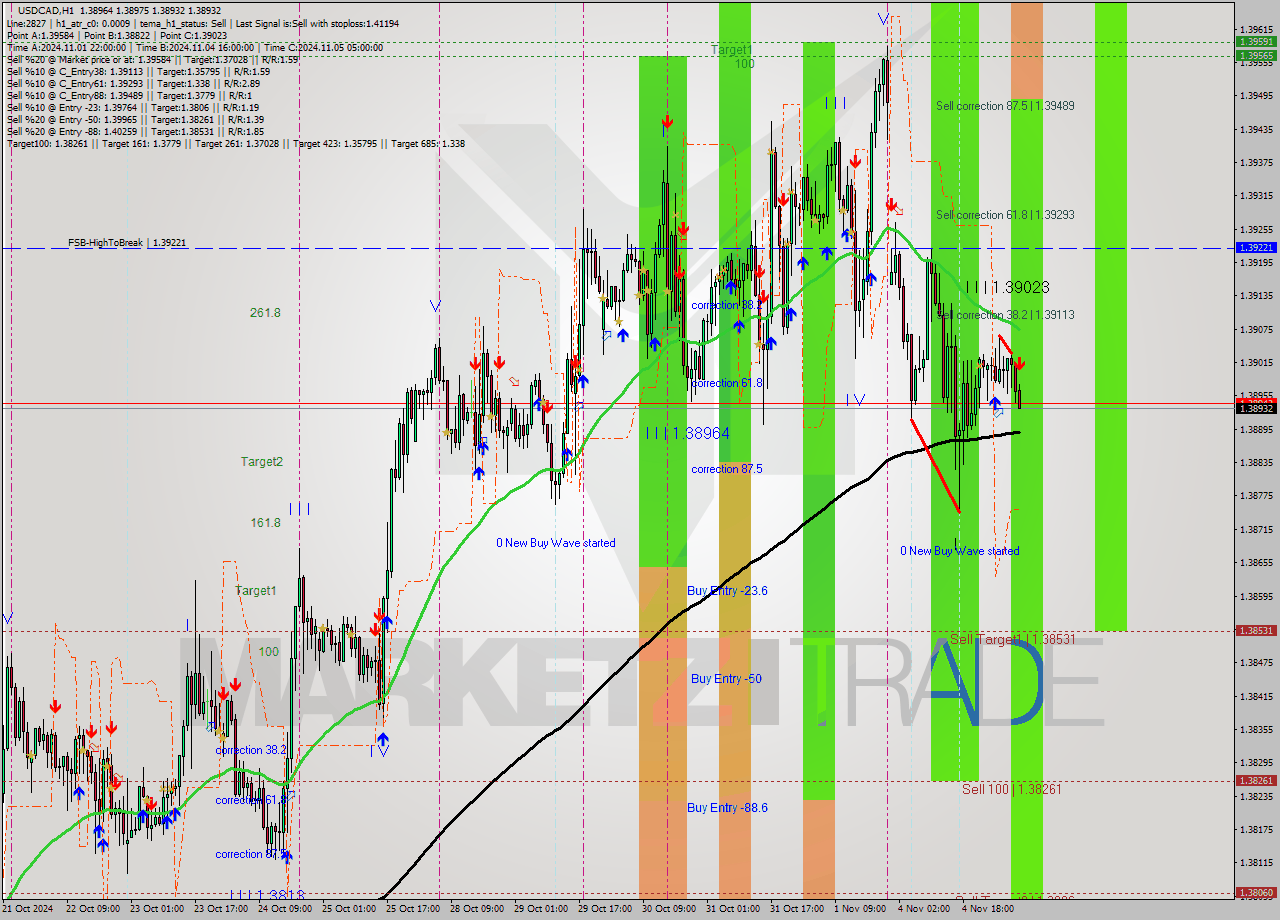
Task: Click the 'Buy Entry -88.6' label
Action: click(x=727, y=808)
